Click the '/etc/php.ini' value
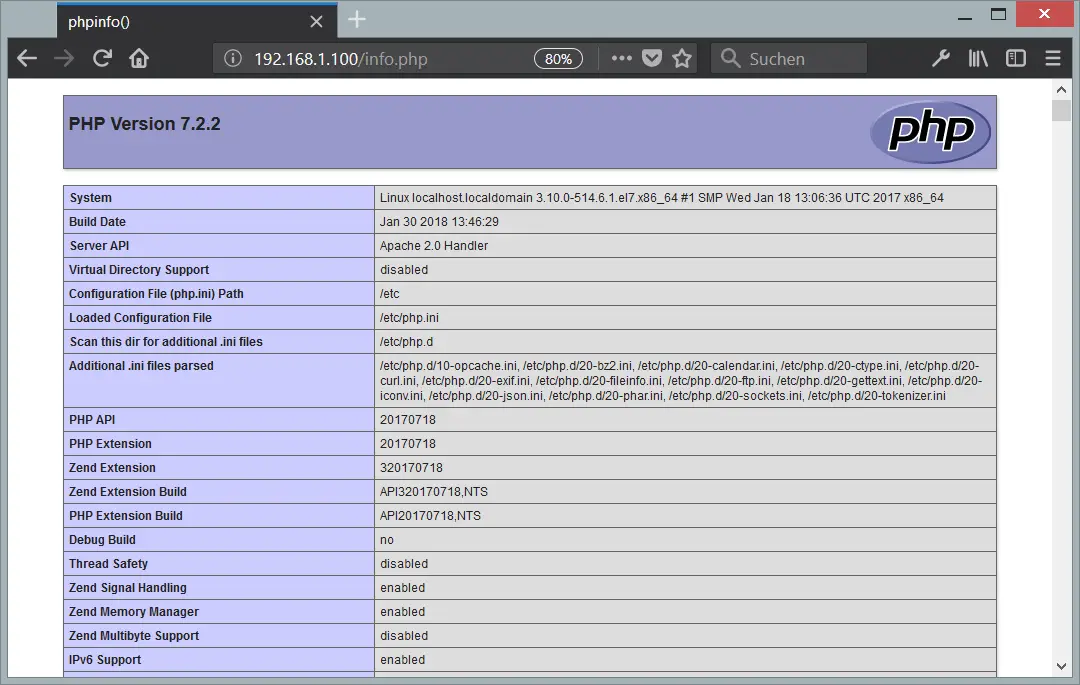This screenshot has width=1080, height=685. (409, 318)
